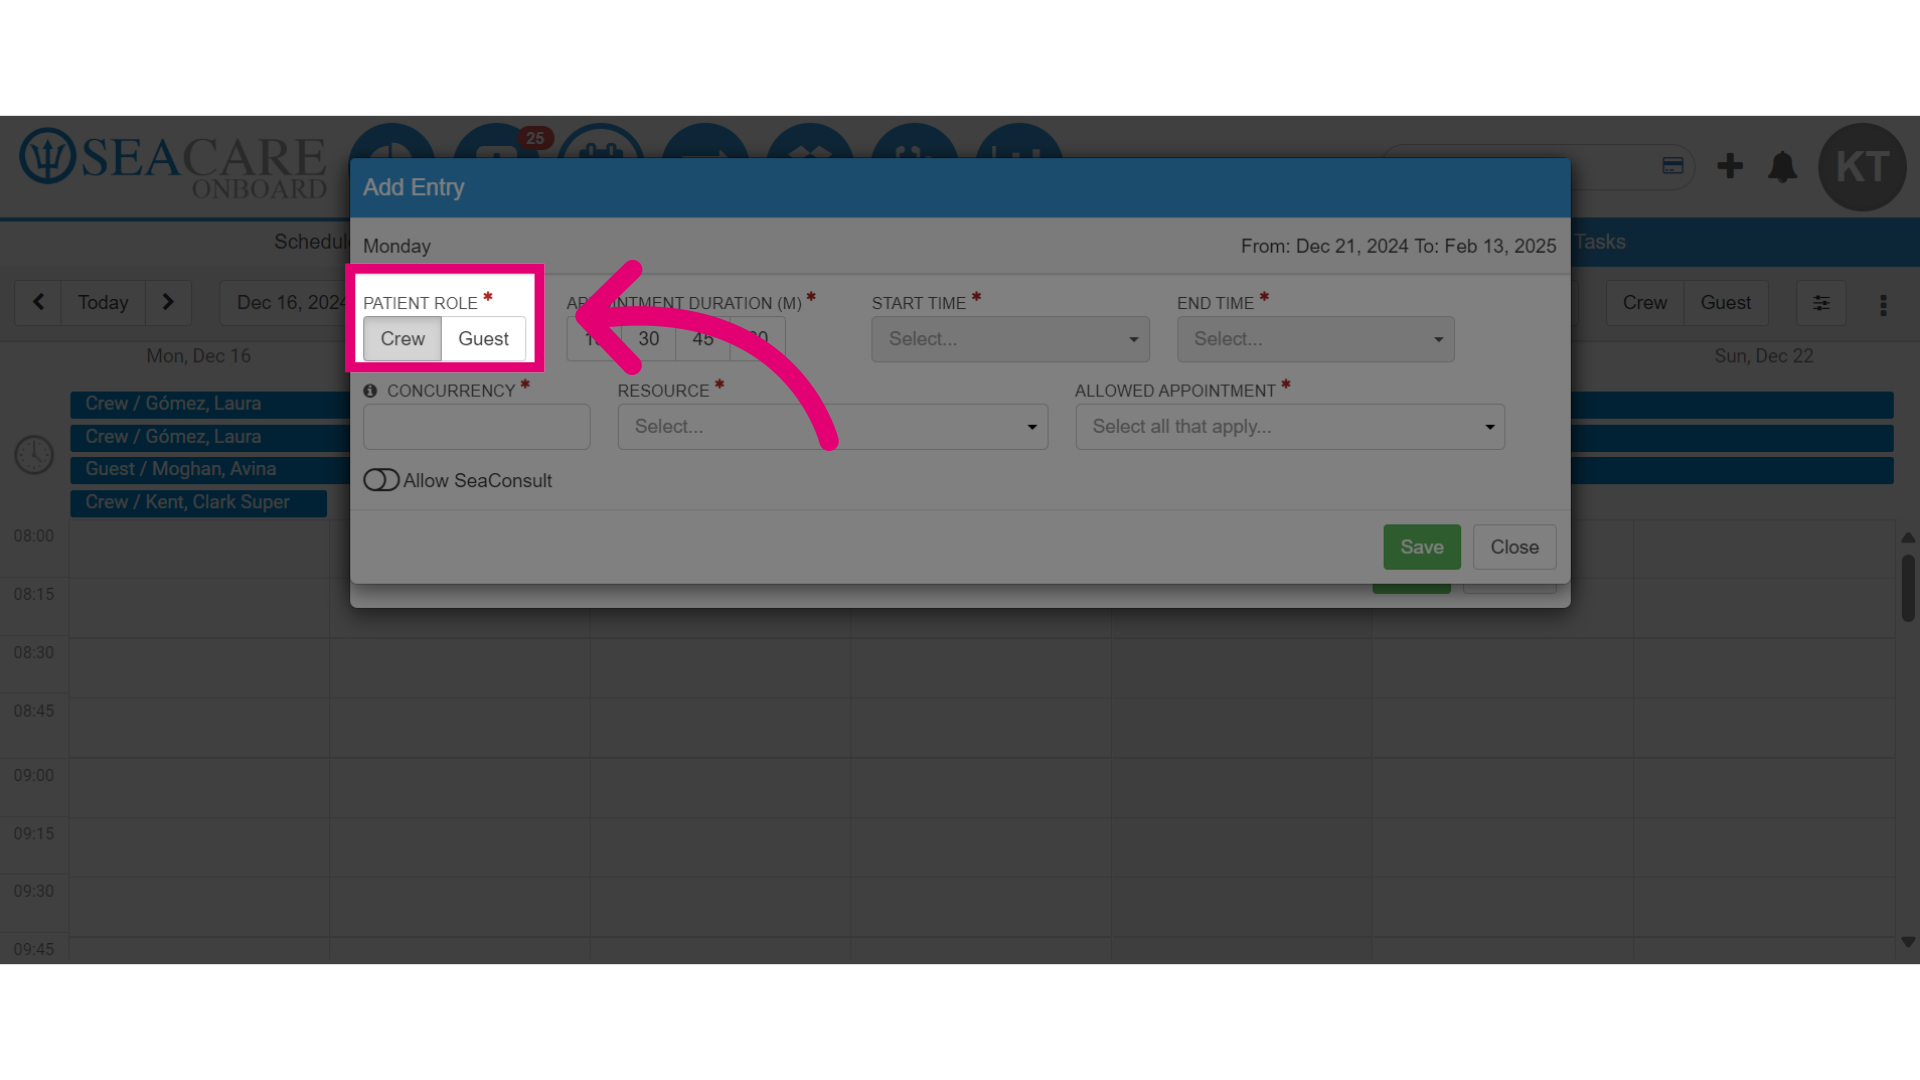The height and width of the screenshot is (1080, 1920).
Task: Click the Concurrency input field
Action: [x=477, y=427]
